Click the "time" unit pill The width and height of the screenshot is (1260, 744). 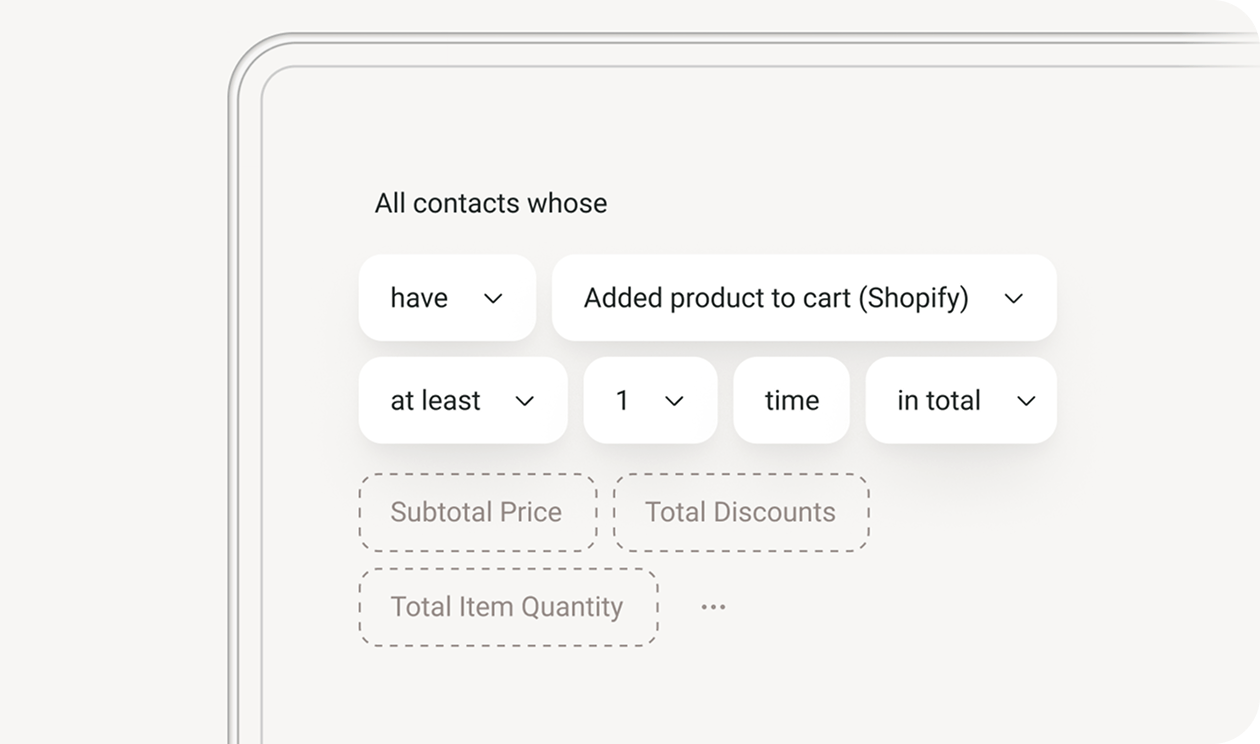coord(791,401)
